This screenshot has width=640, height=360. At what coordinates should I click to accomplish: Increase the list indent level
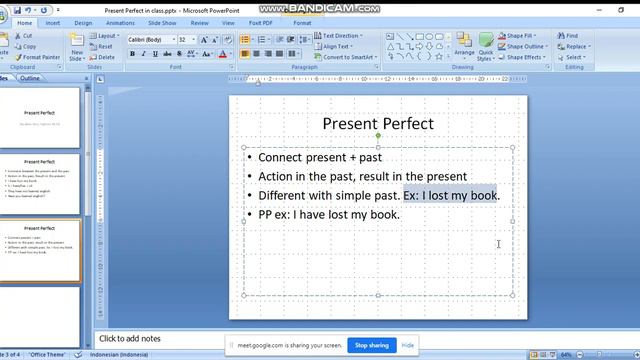click(291, 40)
